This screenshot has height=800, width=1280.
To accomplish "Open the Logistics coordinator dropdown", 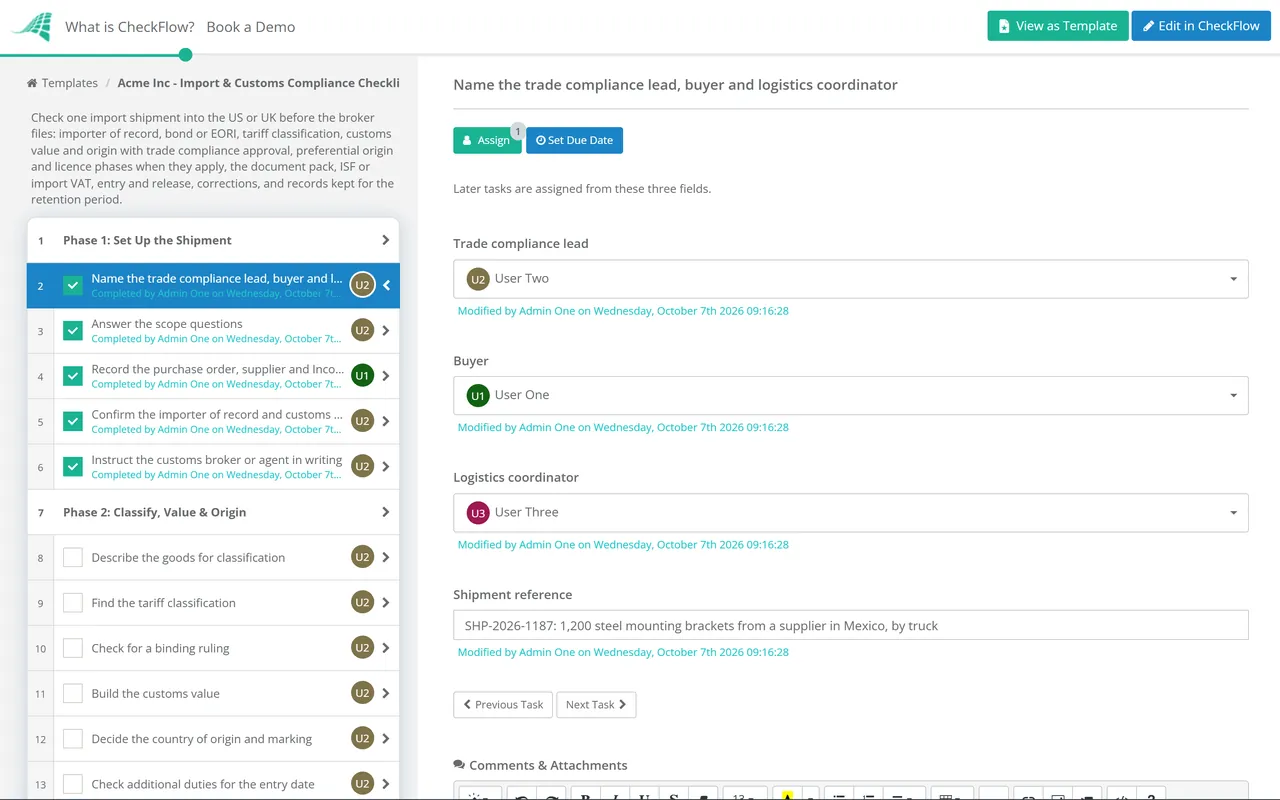I will pyautogui.click(x=851, y=512).
